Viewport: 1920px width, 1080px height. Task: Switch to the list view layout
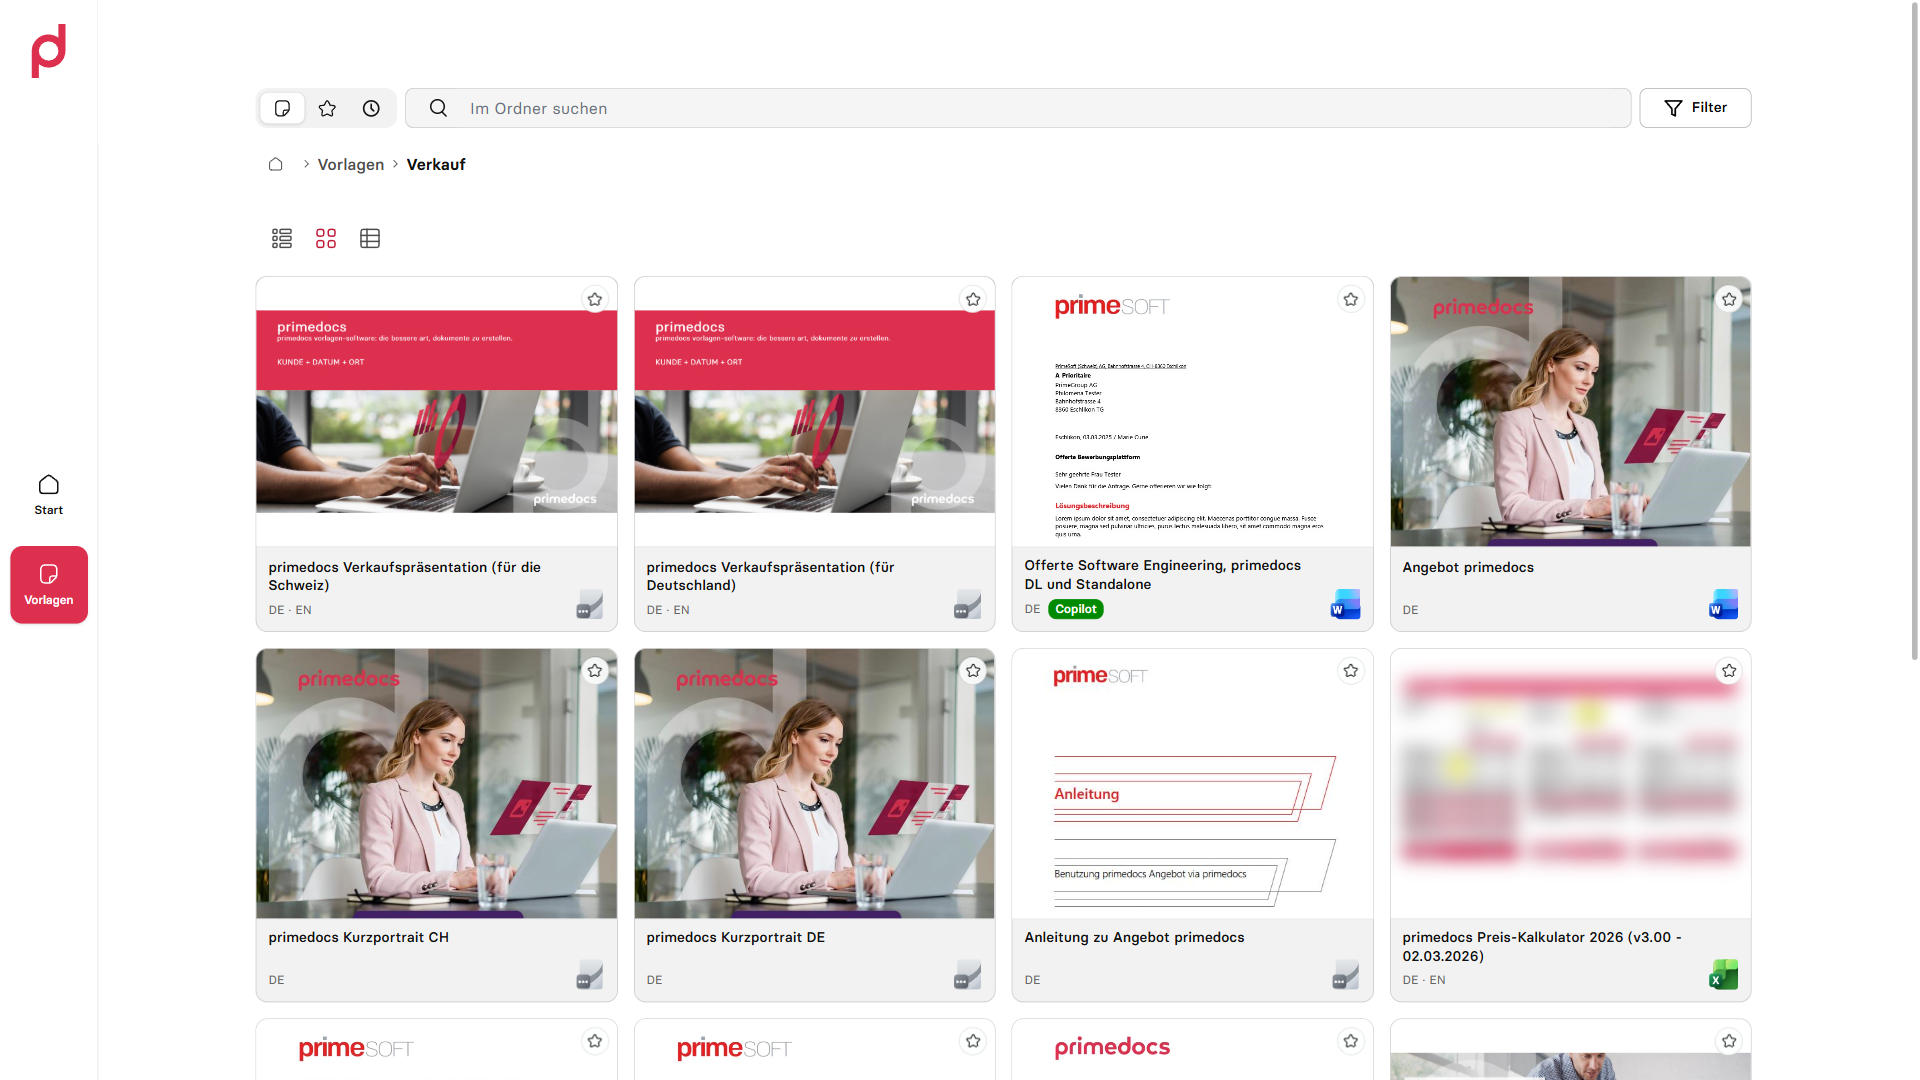click(x=282, y=238)
